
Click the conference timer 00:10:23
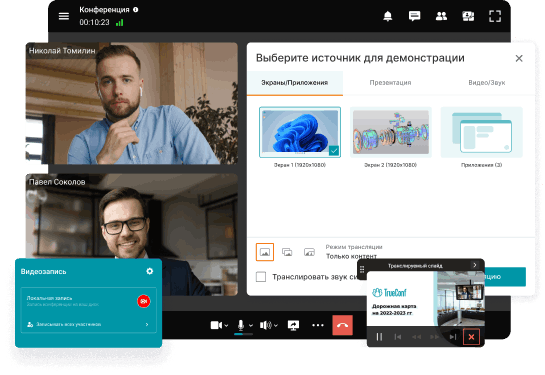pos(94,23)
